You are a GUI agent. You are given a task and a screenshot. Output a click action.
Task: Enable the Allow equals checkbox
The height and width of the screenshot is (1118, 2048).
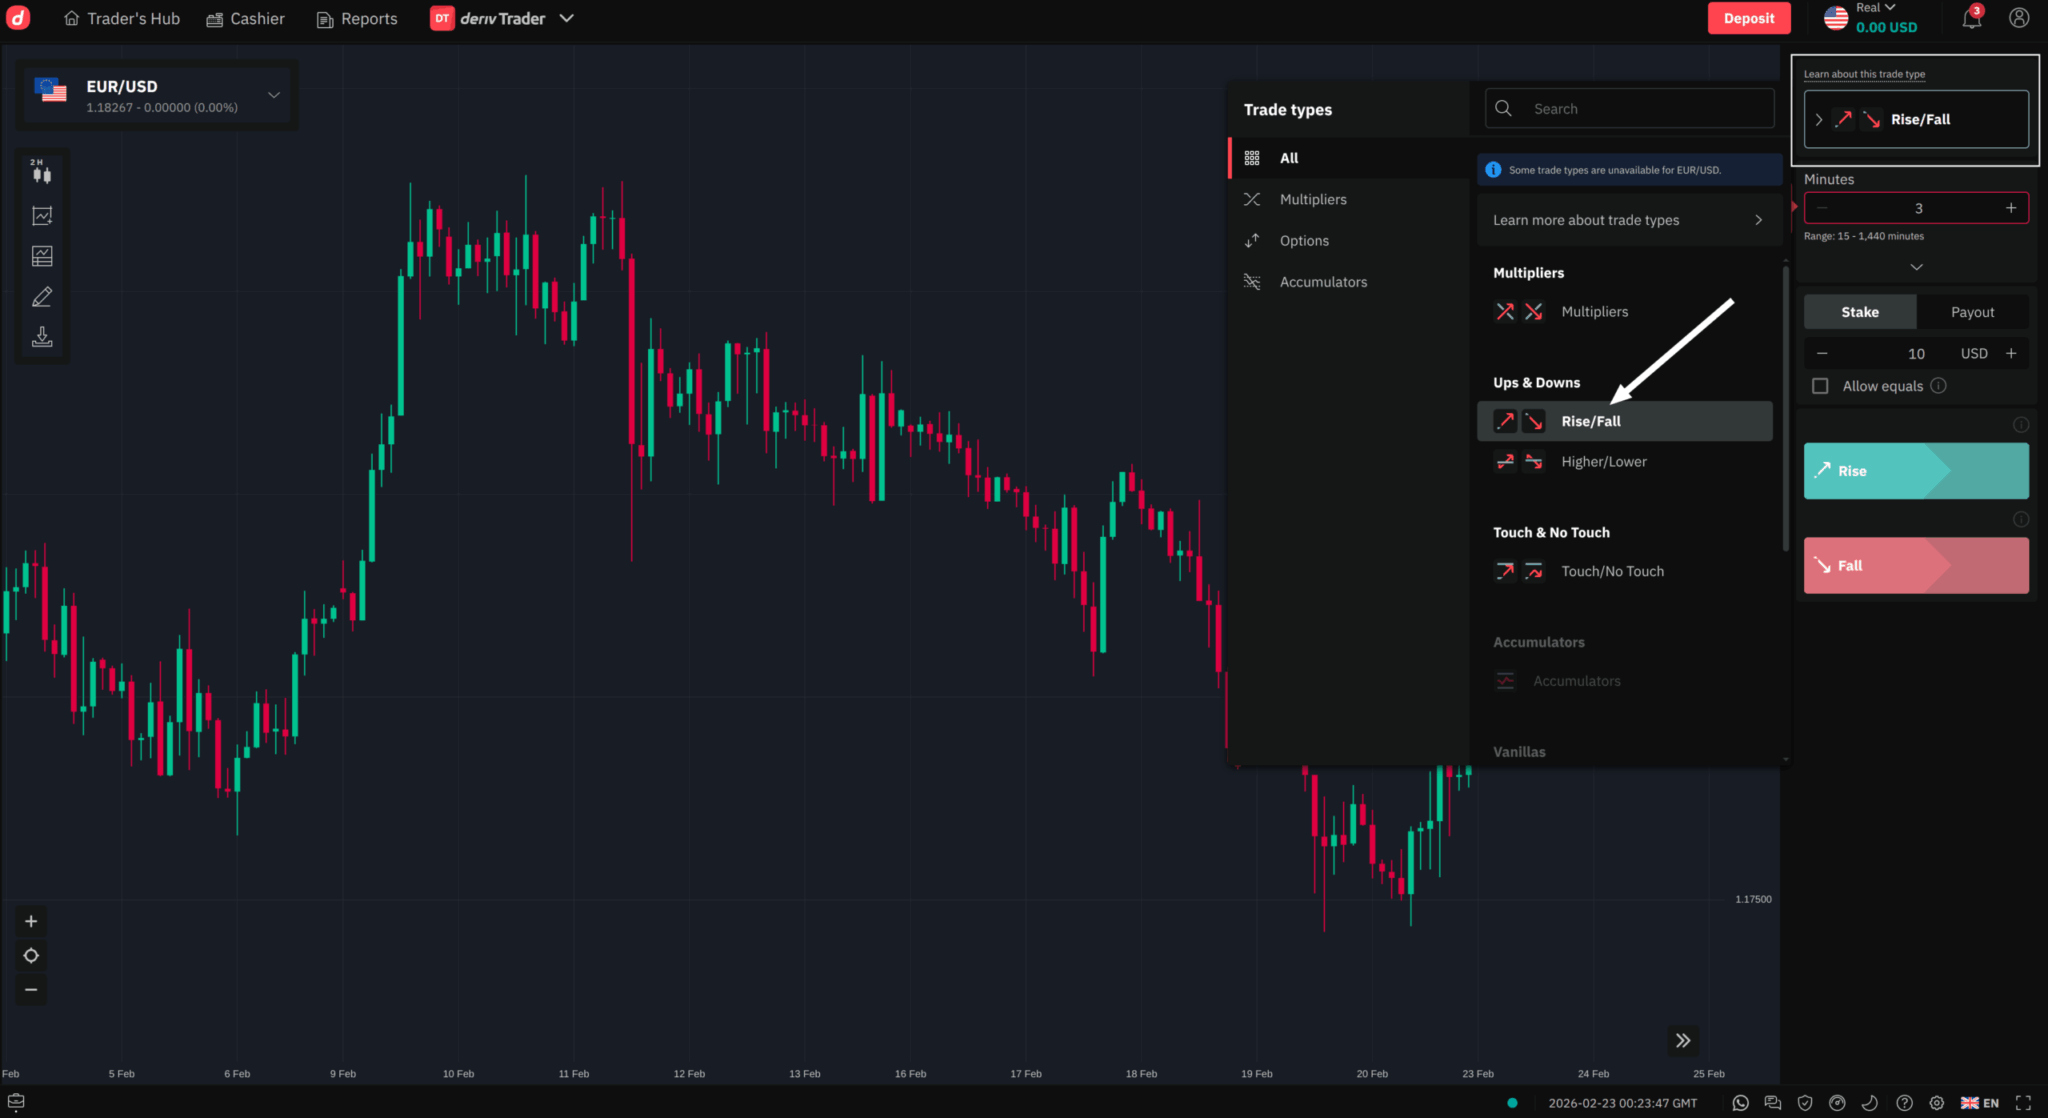tap(1820, 386)
